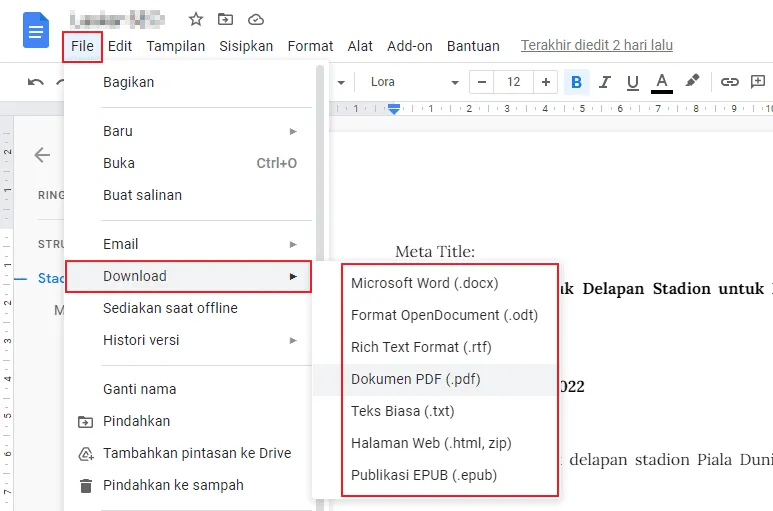Open the Sisipkan menu

click(246, 46)
